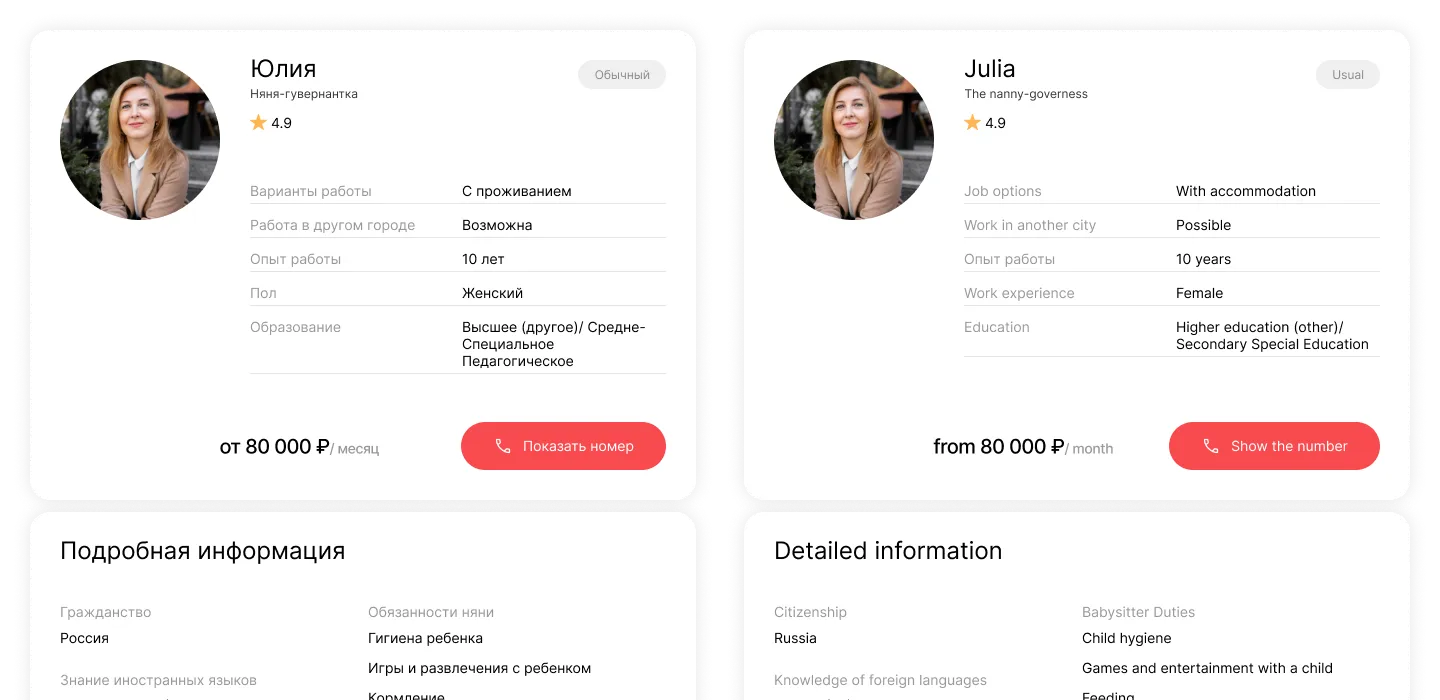Click the Обычный status badge

(x=622, y=75)
